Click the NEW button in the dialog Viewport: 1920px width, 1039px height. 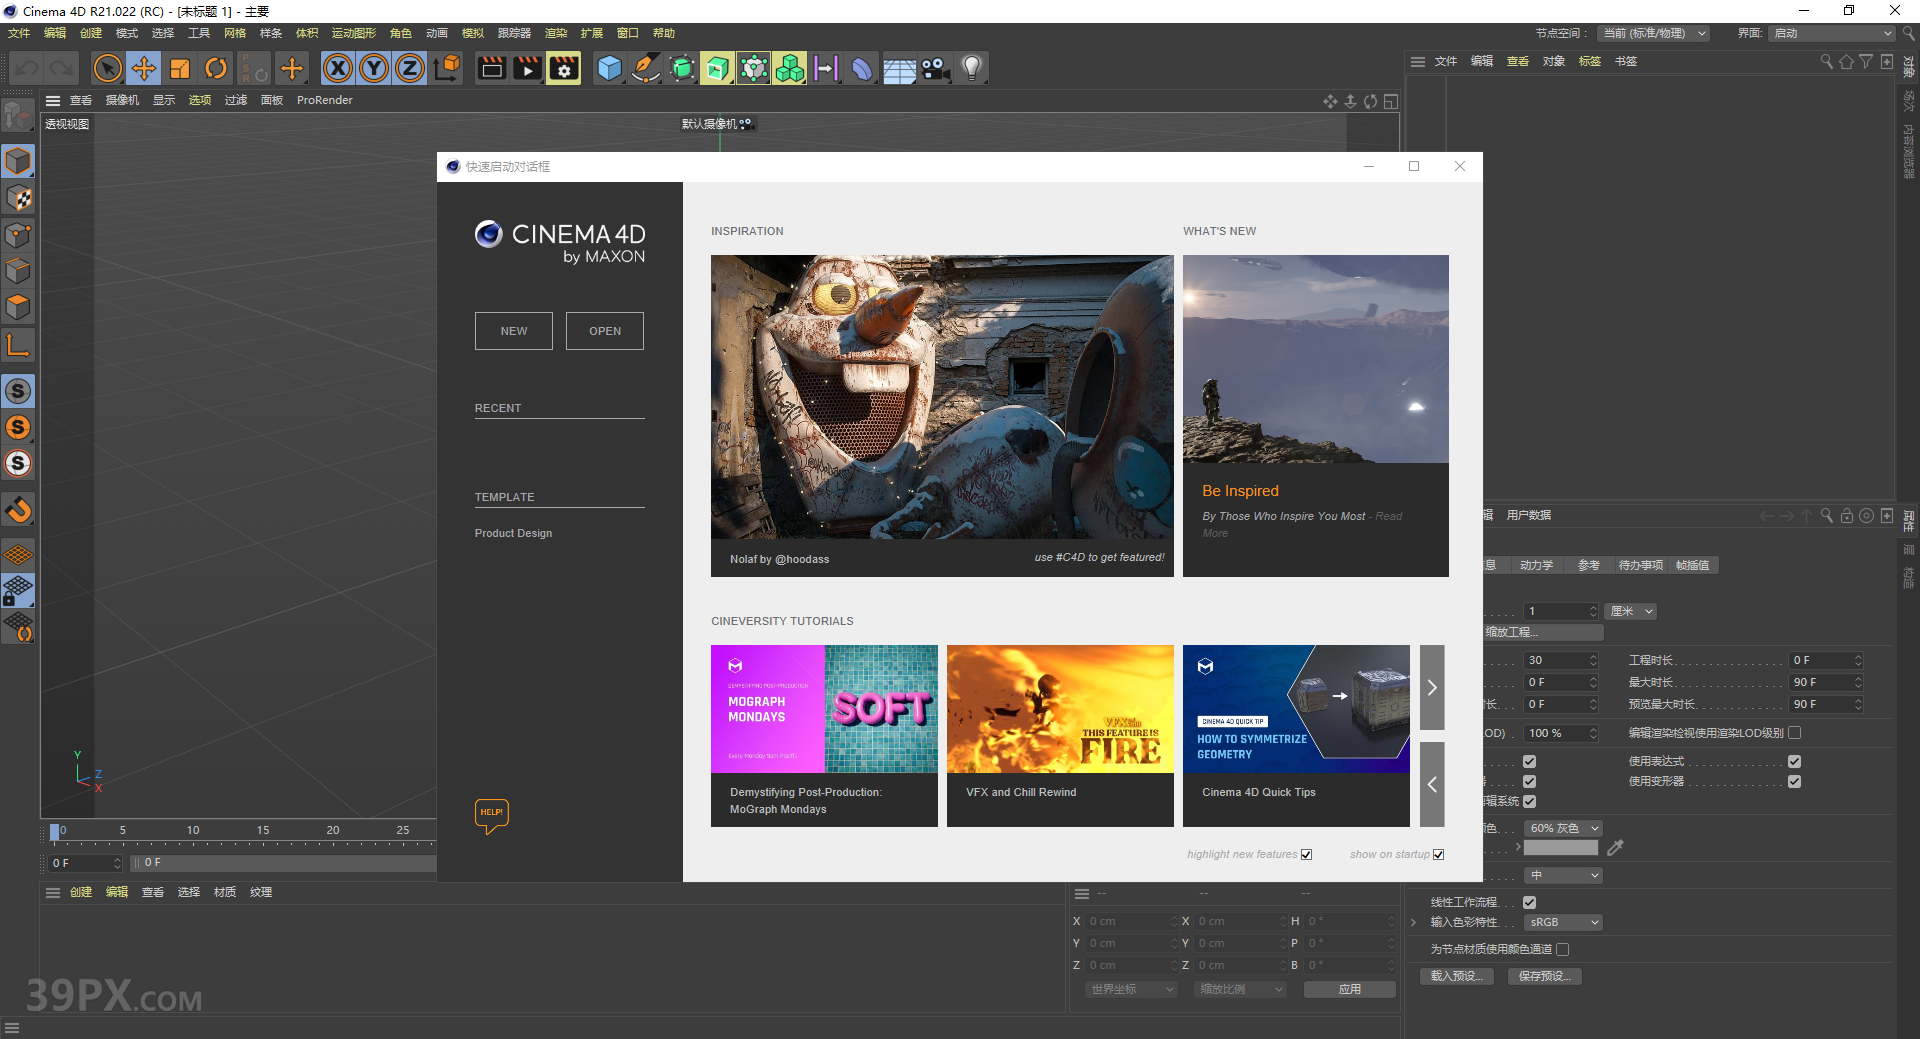coord(514,331)
